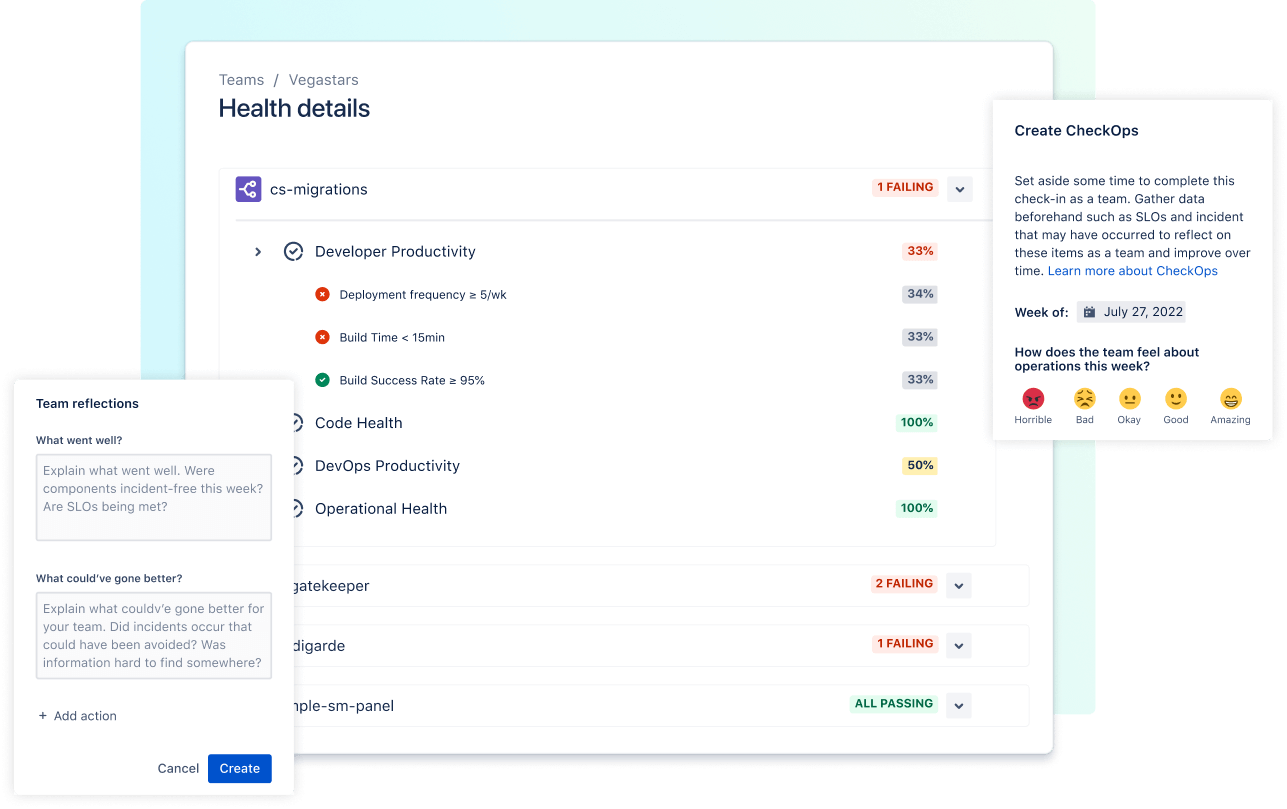Expand the Developer Productivity scorecard details
Screen dimensions: 1287x809
258,252
